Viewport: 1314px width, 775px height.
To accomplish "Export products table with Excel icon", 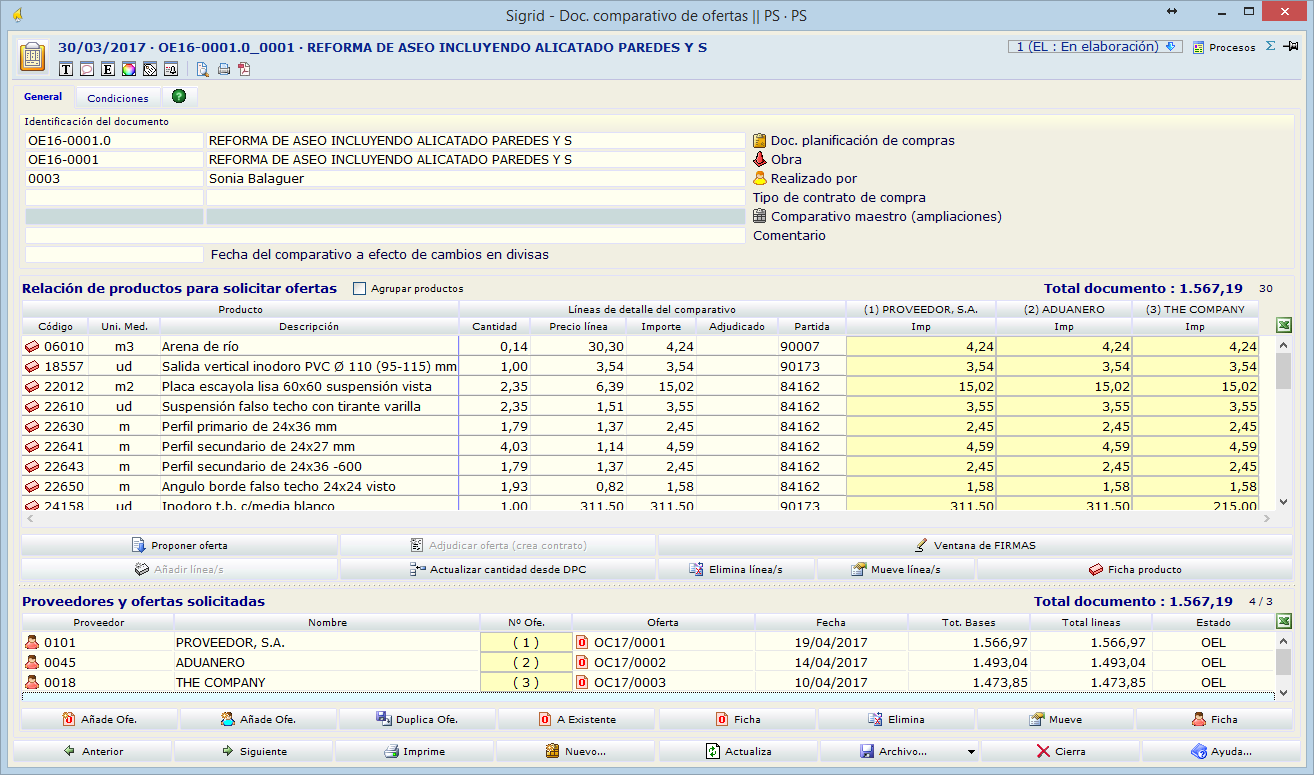I will coord(1285,325).
